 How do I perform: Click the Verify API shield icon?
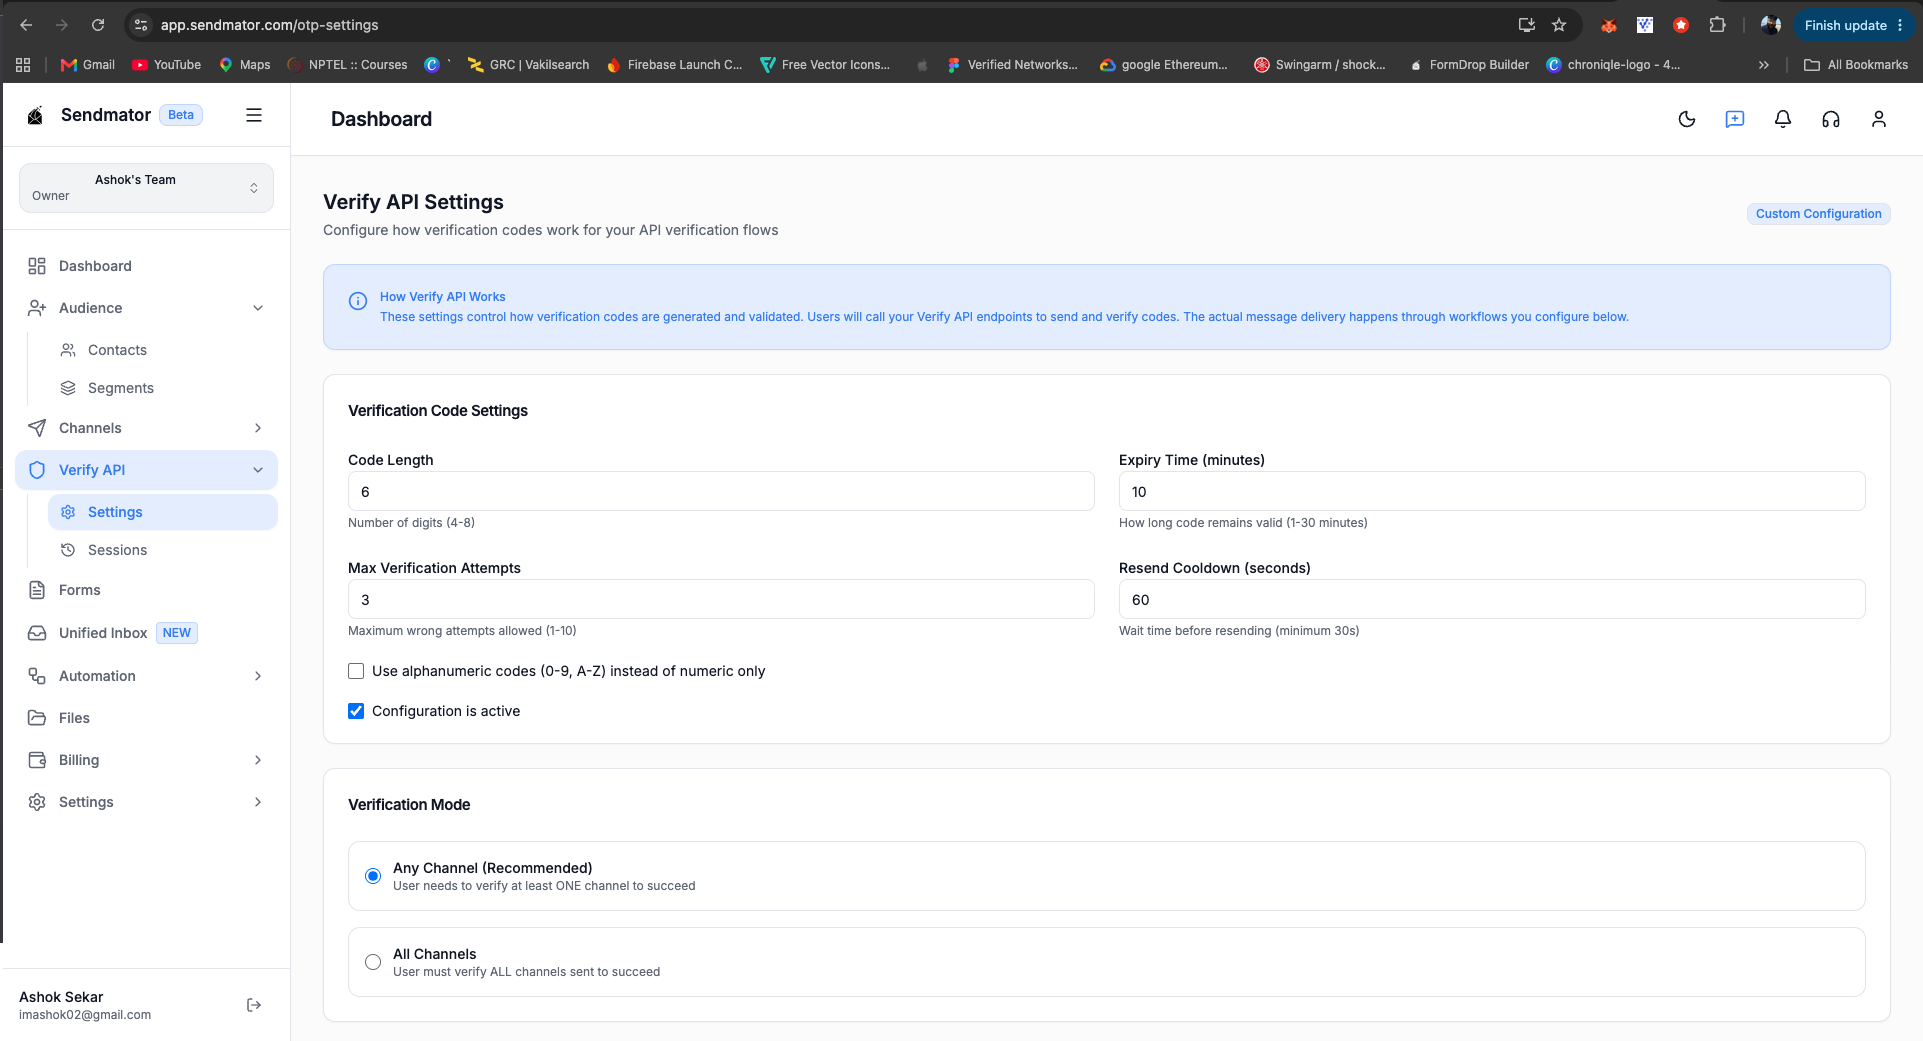(37, 470)
